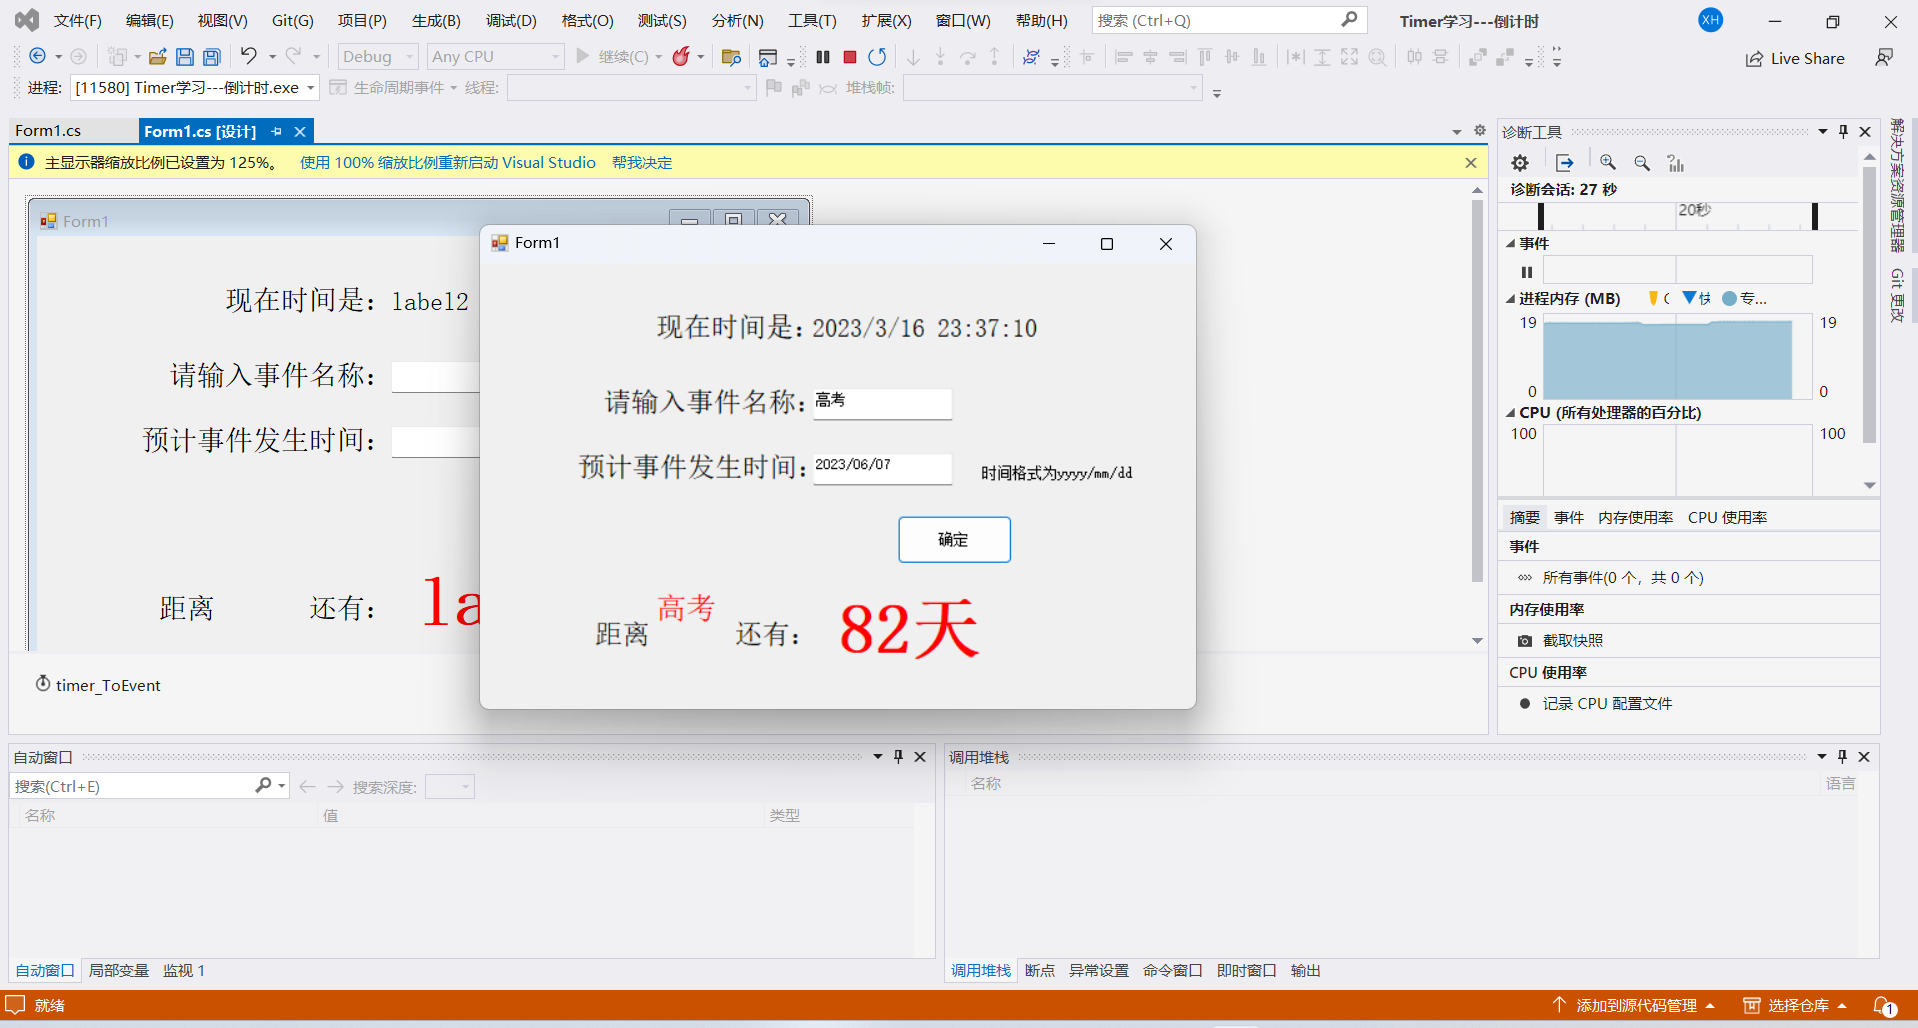Screen dimensions: 1918x1028
Task: Click event name input in running Form1
Action: click(882, 403)
